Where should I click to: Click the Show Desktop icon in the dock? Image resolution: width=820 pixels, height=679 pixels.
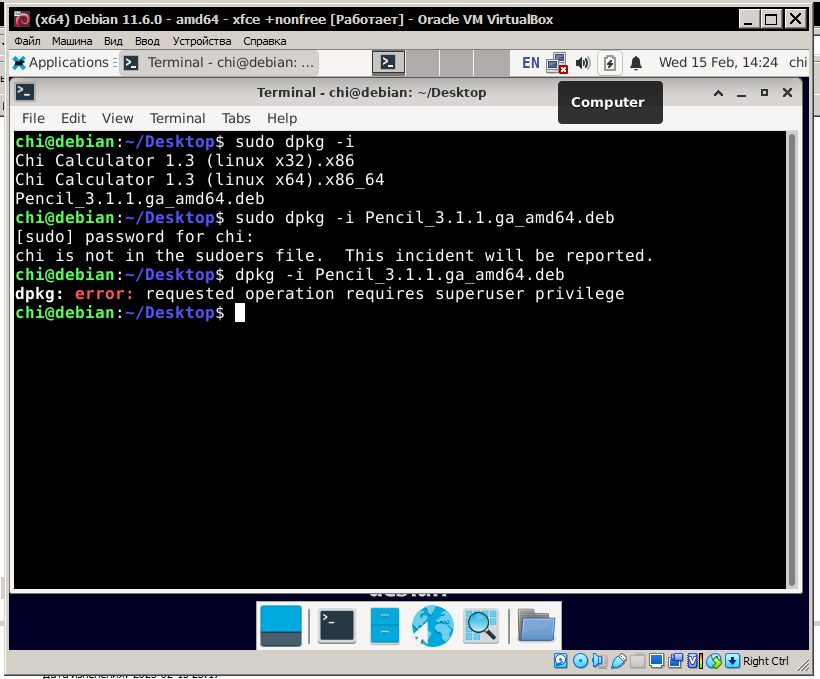281,626
